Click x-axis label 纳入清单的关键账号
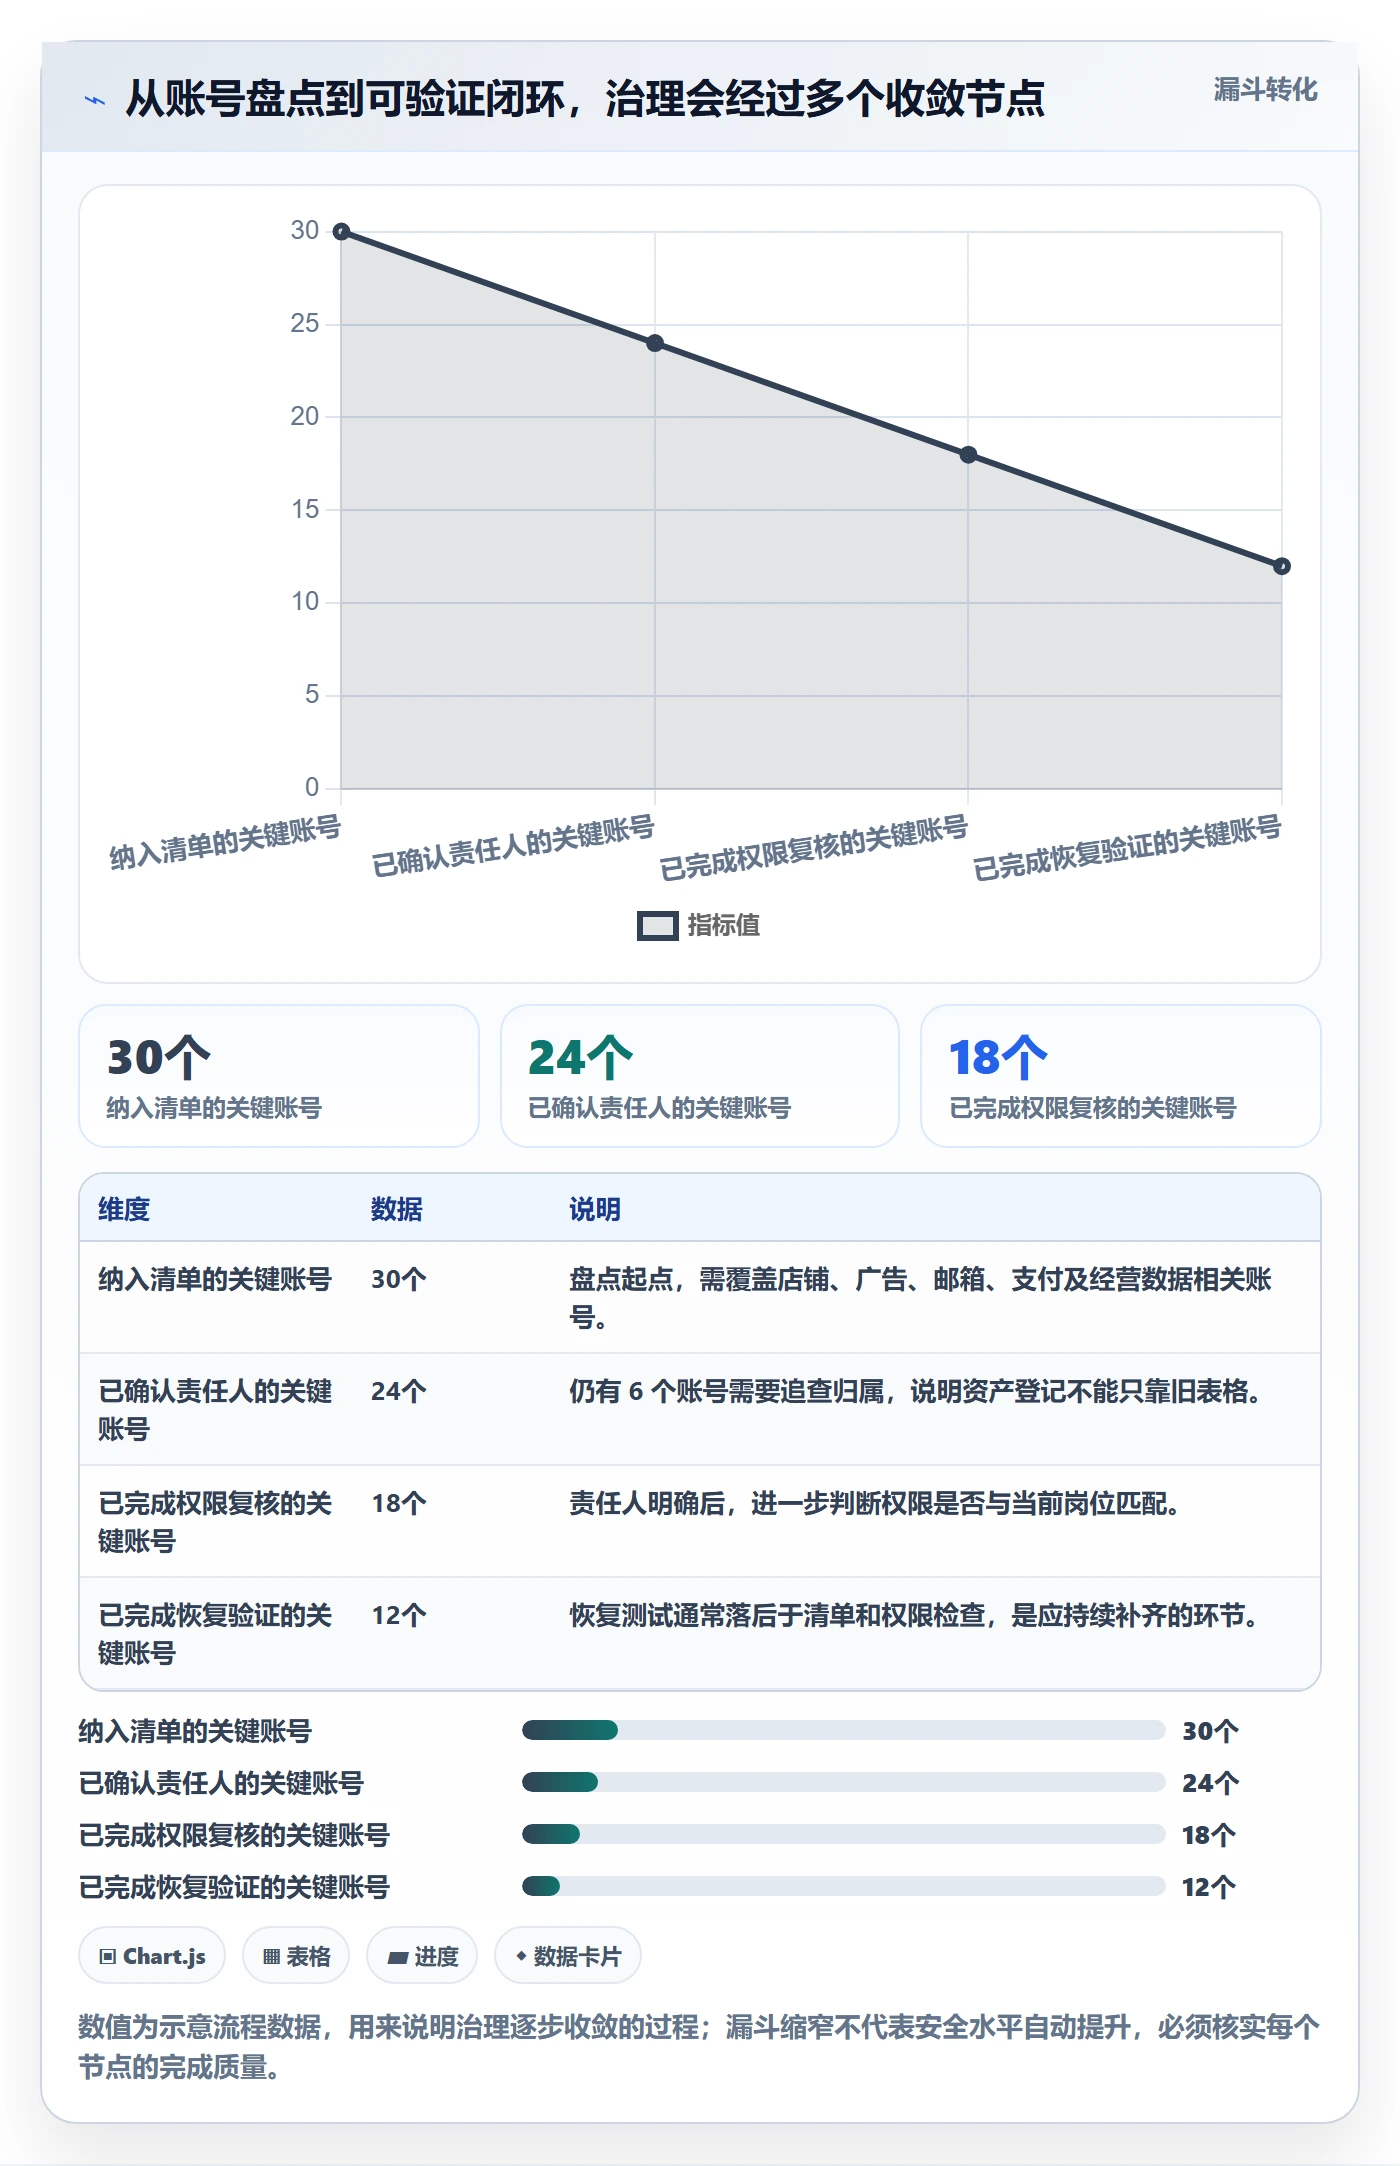Screen dimensions: 1400x2166 [226, 843]
